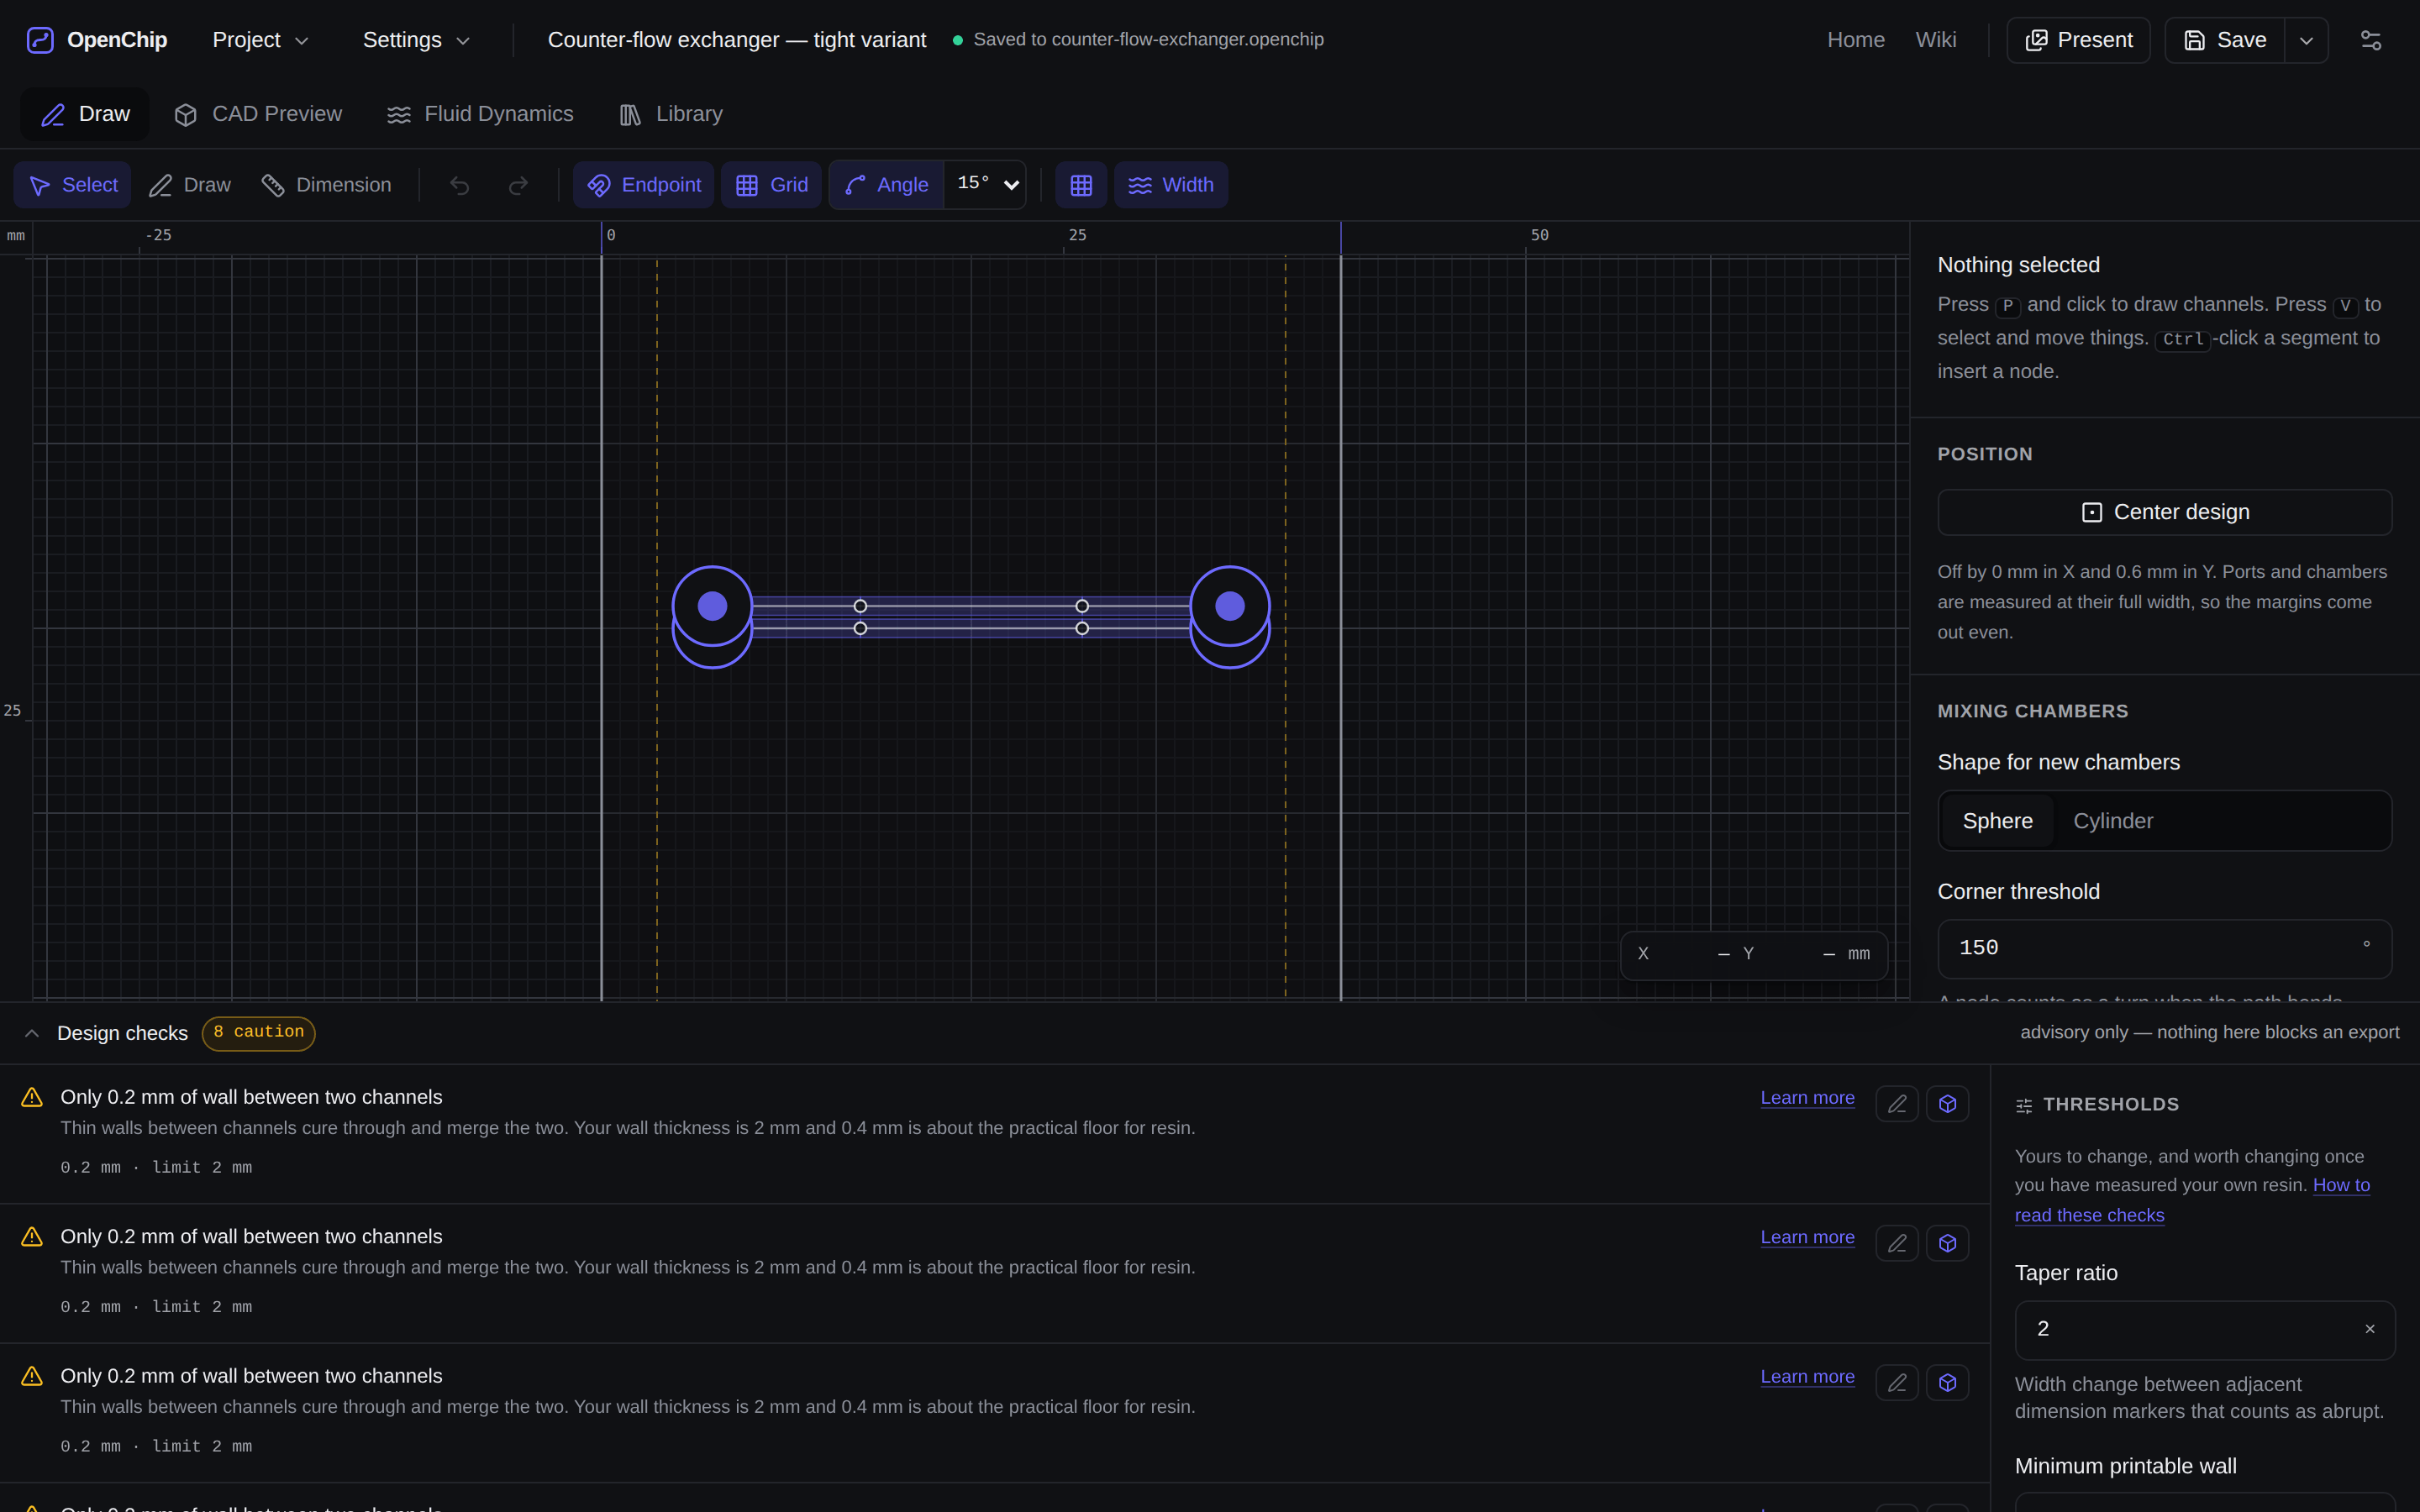Click the saved file status text in header
2420x1512 pixels.
(x=1148, y=40)
